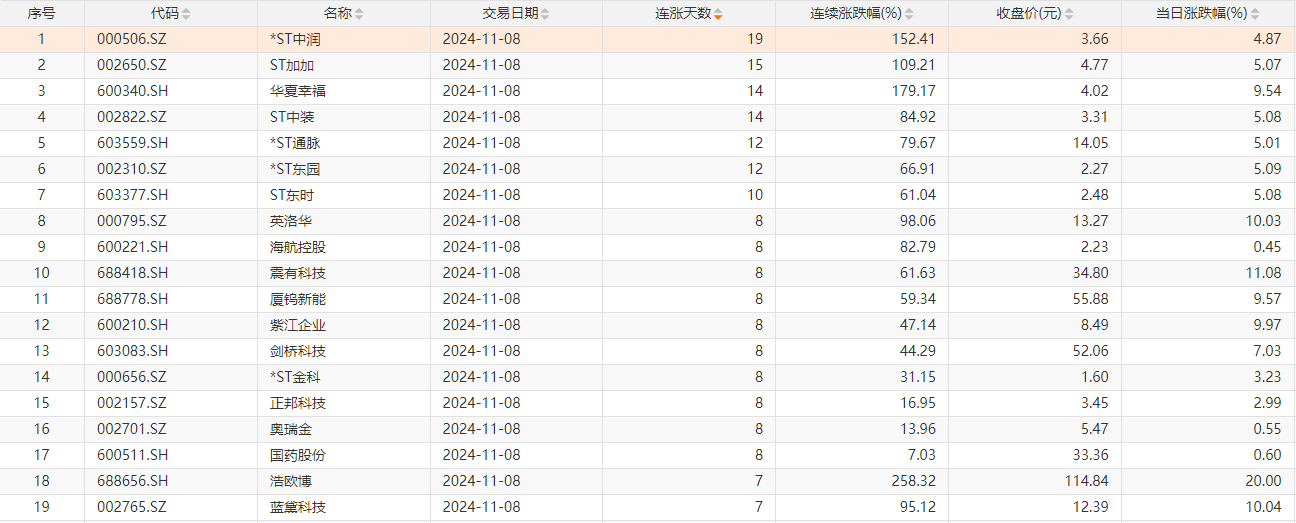Select stock name *ST通脉
Image resolution: width=1296 pixels, height=523 pixels.
click(x=296, y=143)
